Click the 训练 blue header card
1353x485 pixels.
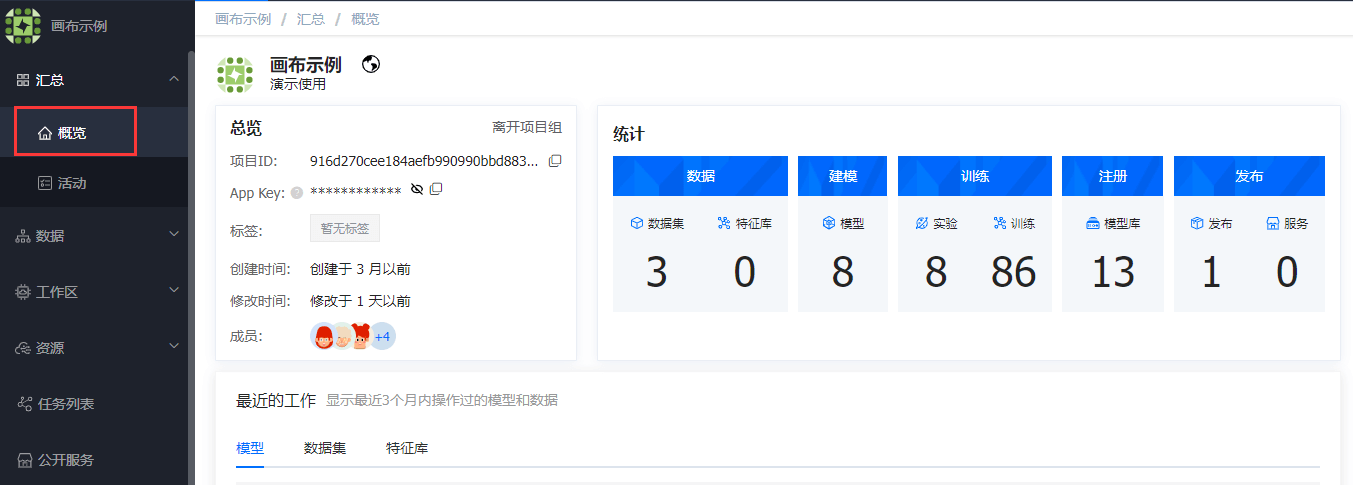click(975, 175)
